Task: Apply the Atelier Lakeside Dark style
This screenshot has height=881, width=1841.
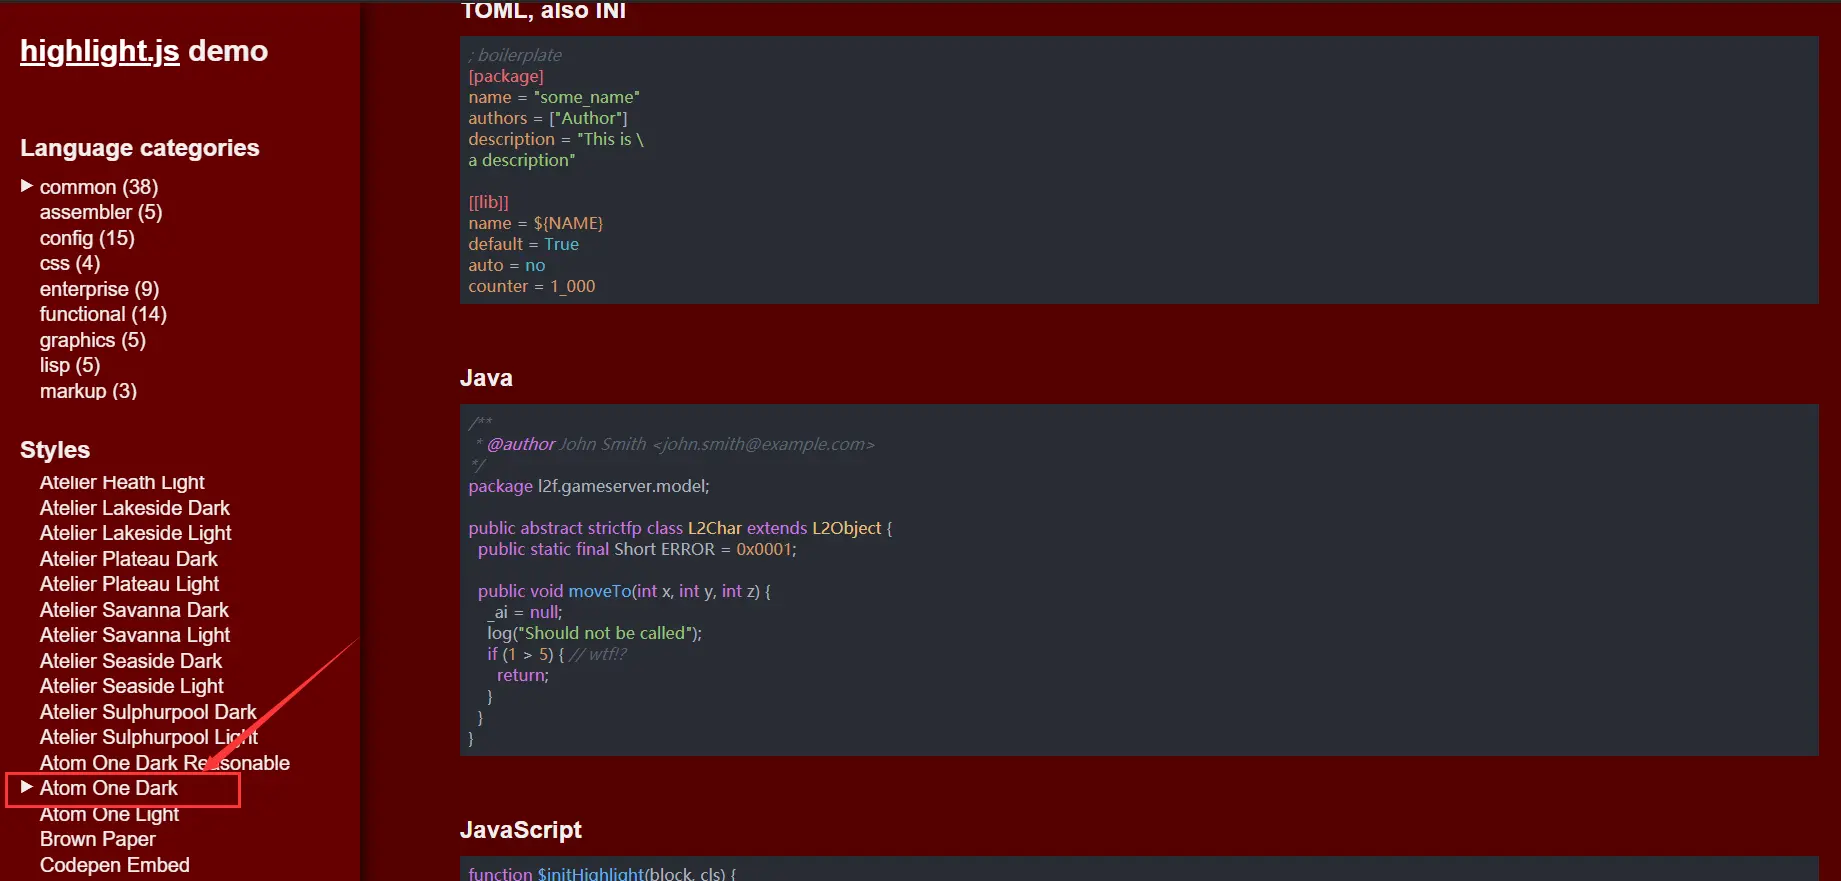Action: pyautogui.click(x=135, y=508)
